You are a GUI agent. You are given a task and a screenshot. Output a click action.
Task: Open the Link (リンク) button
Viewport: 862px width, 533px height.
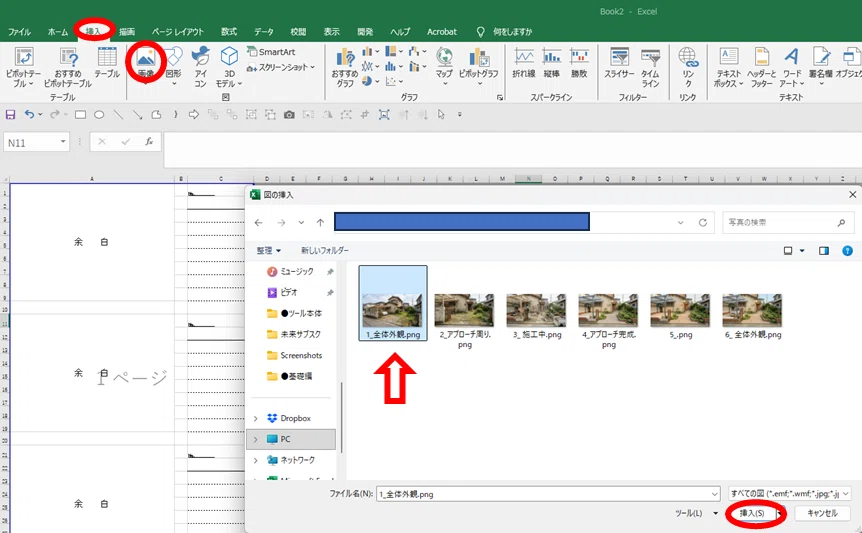688,67
